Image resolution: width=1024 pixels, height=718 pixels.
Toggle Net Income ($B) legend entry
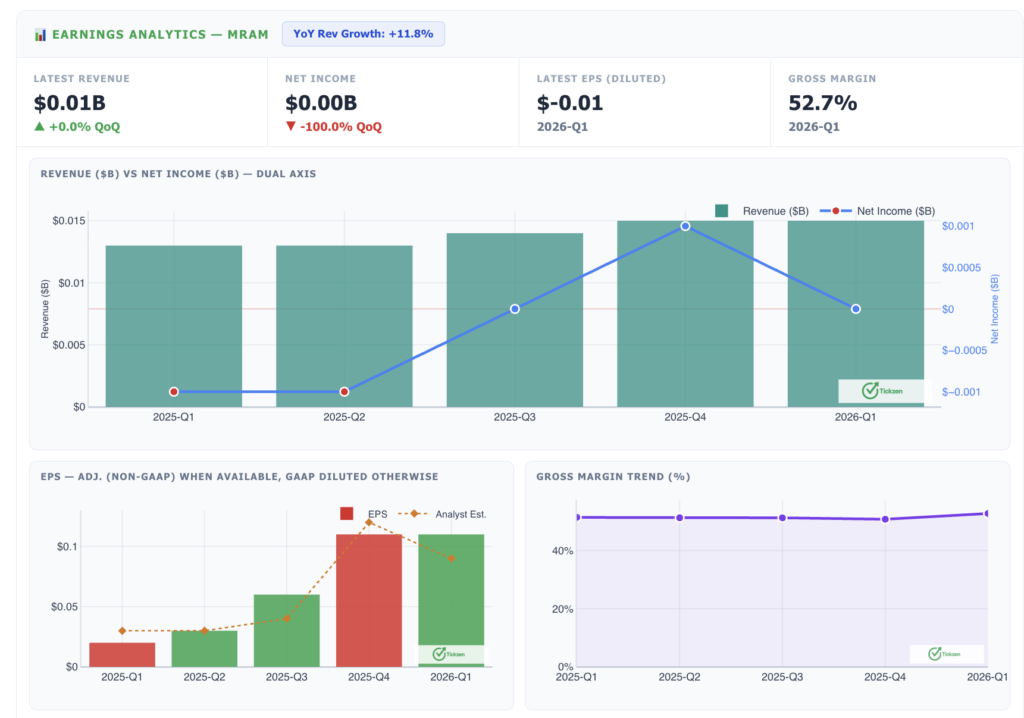[877, 211]
